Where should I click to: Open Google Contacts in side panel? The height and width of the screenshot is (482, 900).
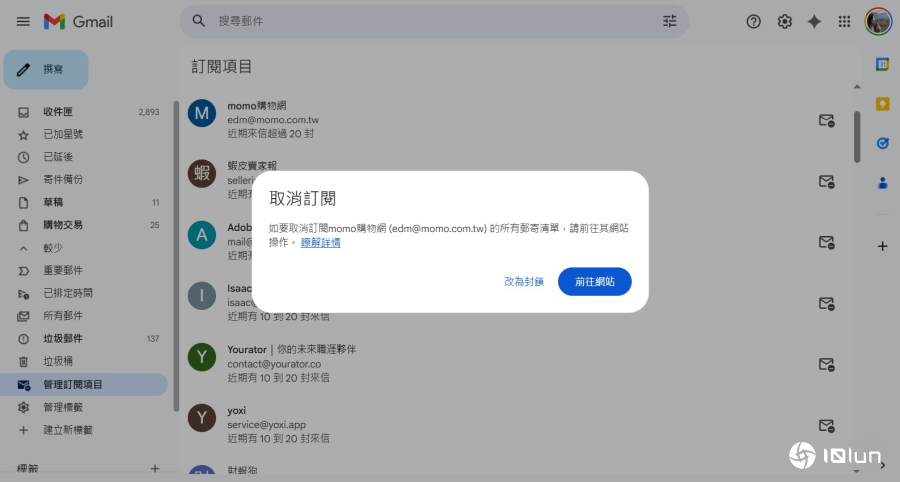click(882, 183)
